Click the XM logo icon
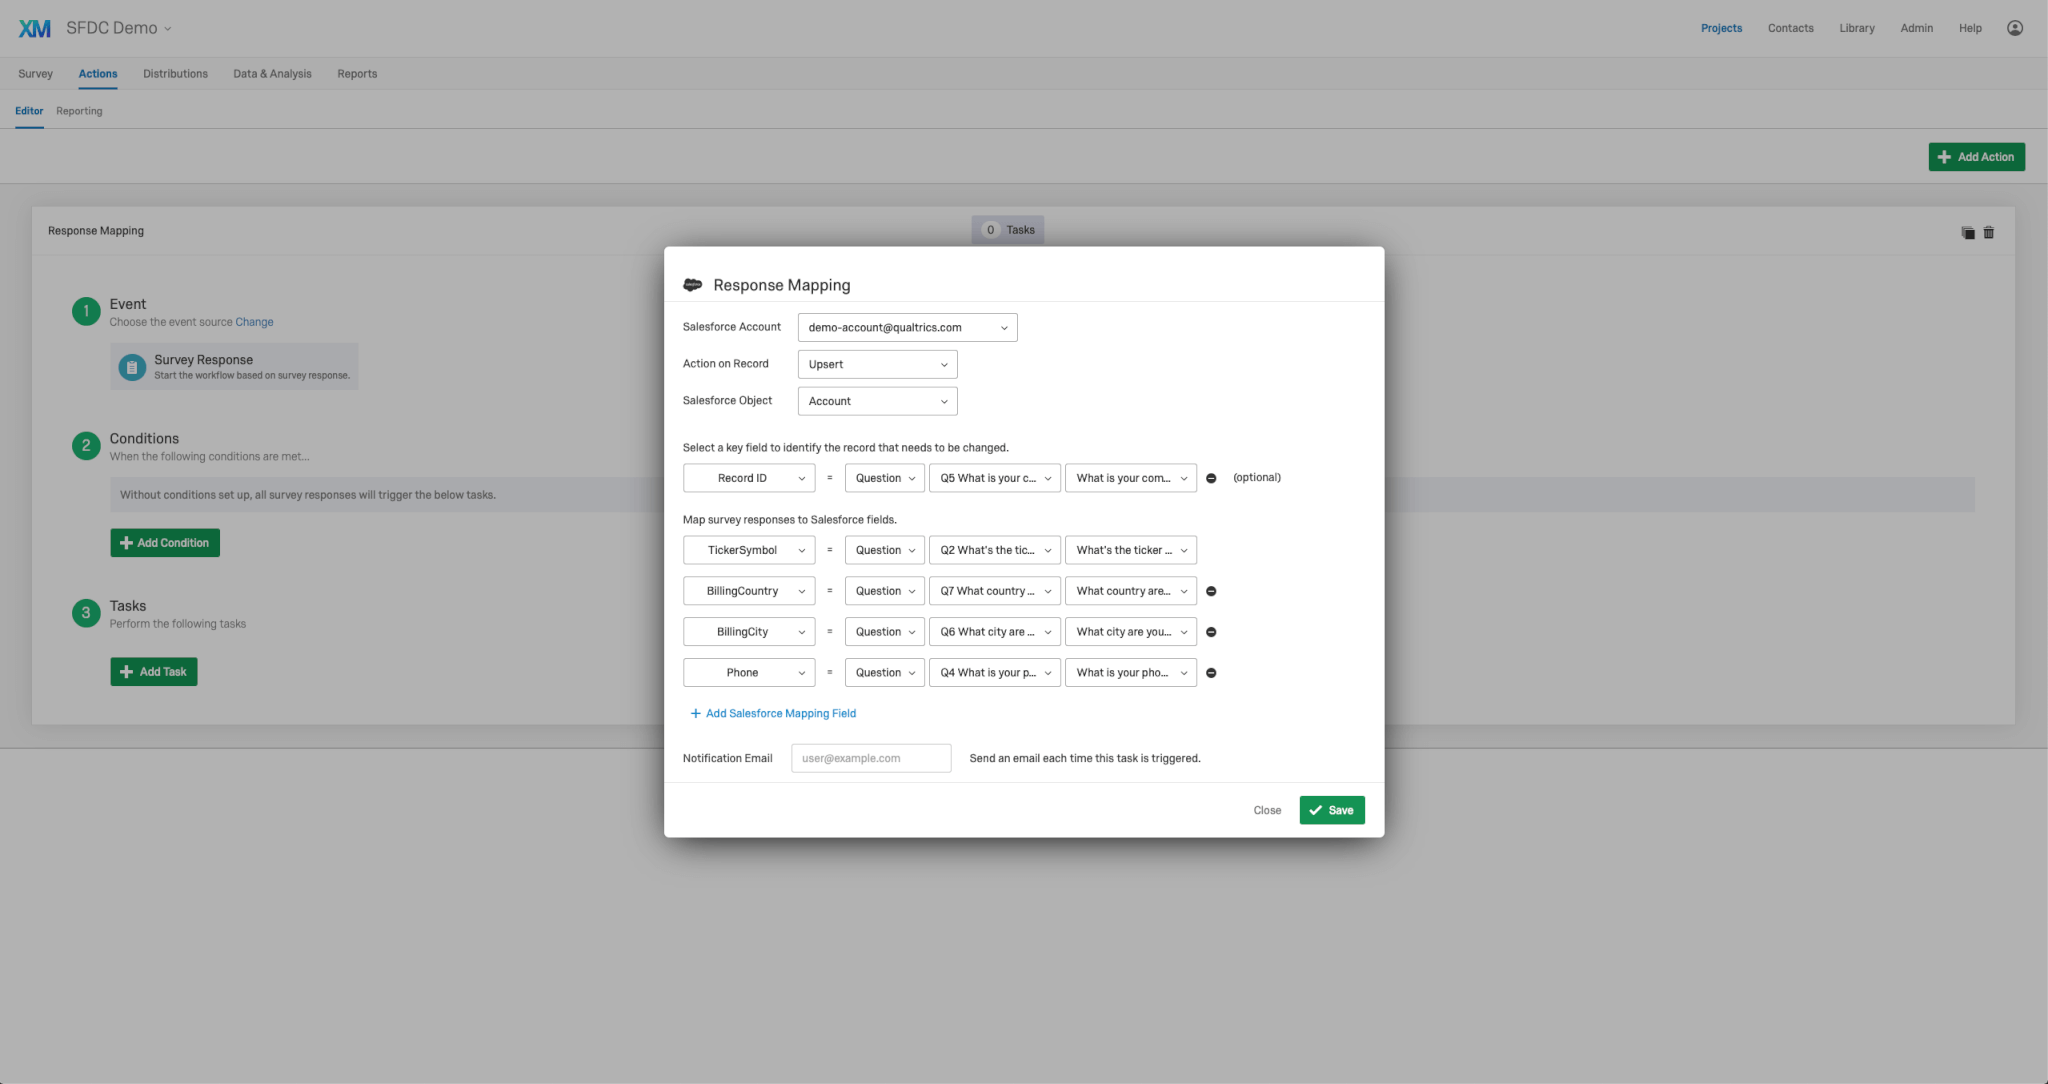 click(x=35, y=28)
